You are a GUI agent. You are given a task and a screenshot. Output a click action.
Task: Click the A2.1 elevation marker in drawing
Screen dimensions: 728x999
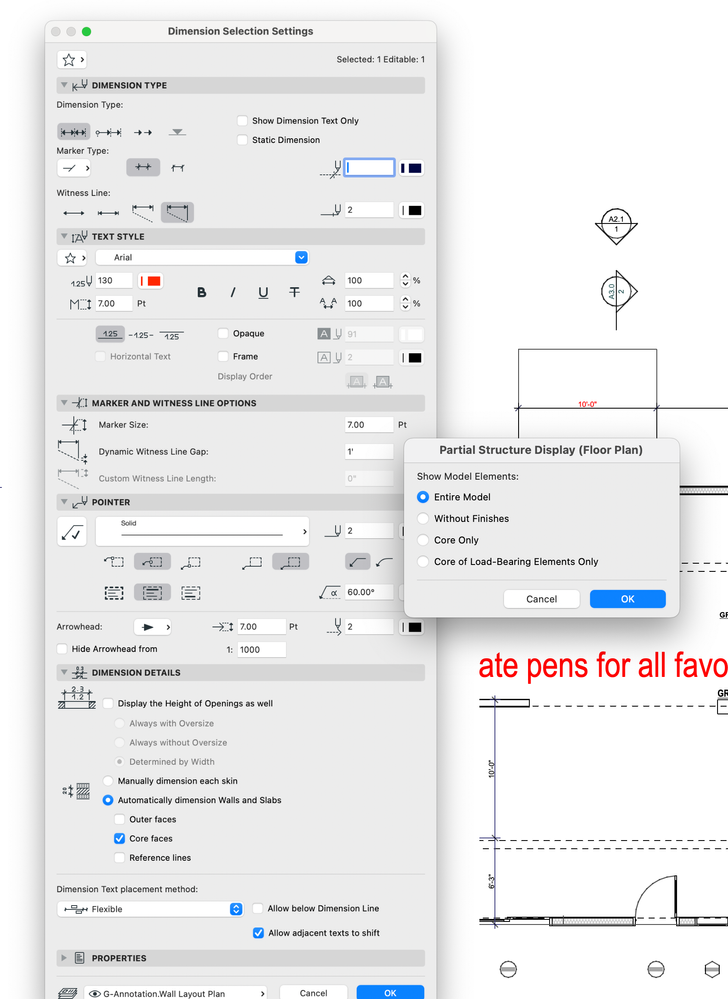(616, 226)
